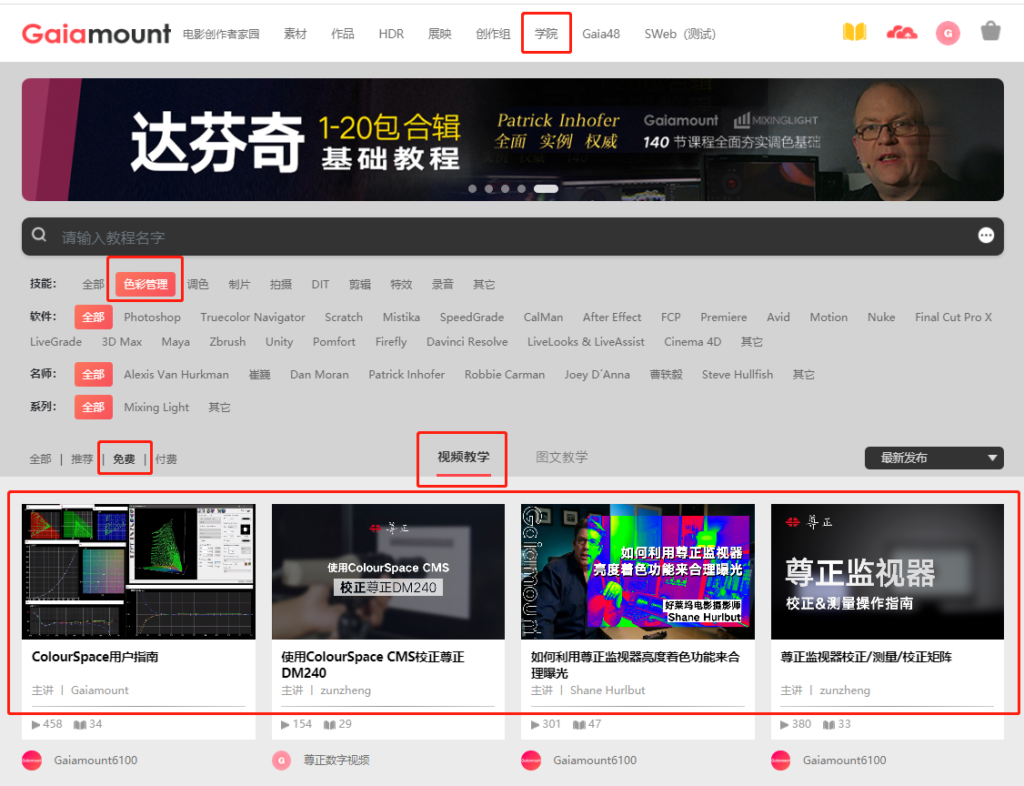Select Davinci Resolve software filter

pyautogui.click(x=467, y=342)
